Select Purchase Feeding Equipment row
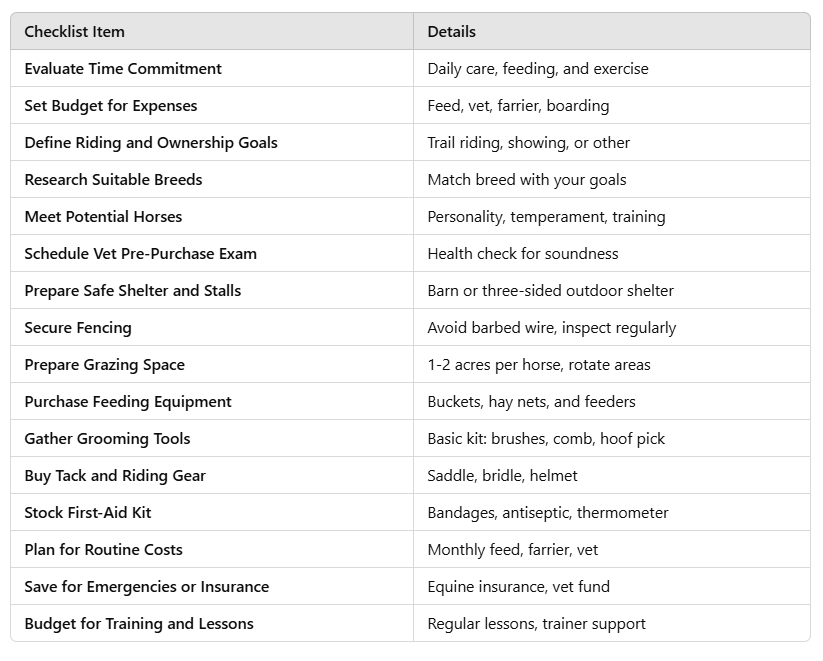823x661 pixels. 410,401
